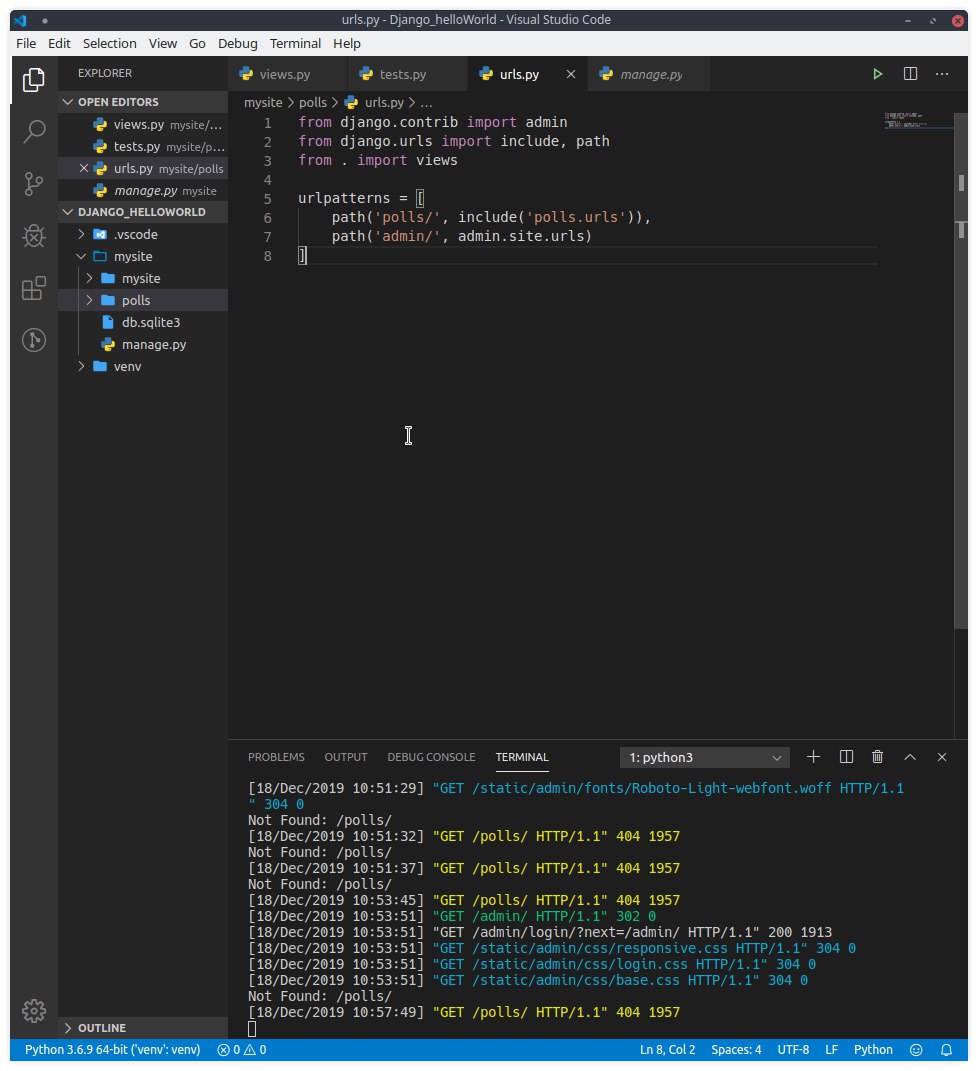This screenshot has width=978, height=1071.
Task: Switch to the Problems panel tab
Action: point(276,757)
